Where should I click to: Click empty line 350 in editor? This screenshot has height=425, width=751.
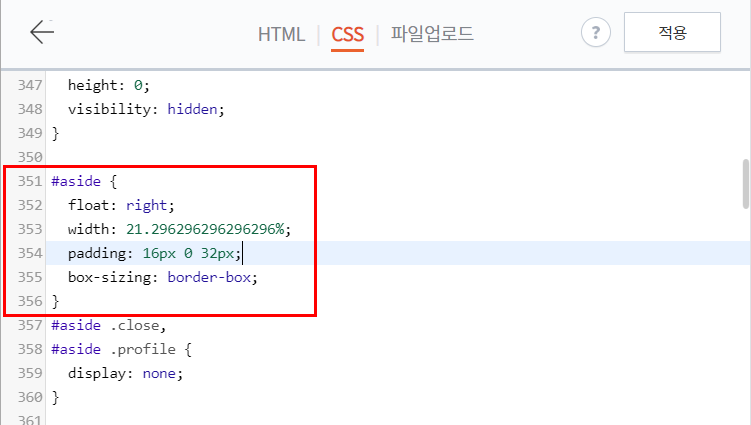(x=398, y=157)
